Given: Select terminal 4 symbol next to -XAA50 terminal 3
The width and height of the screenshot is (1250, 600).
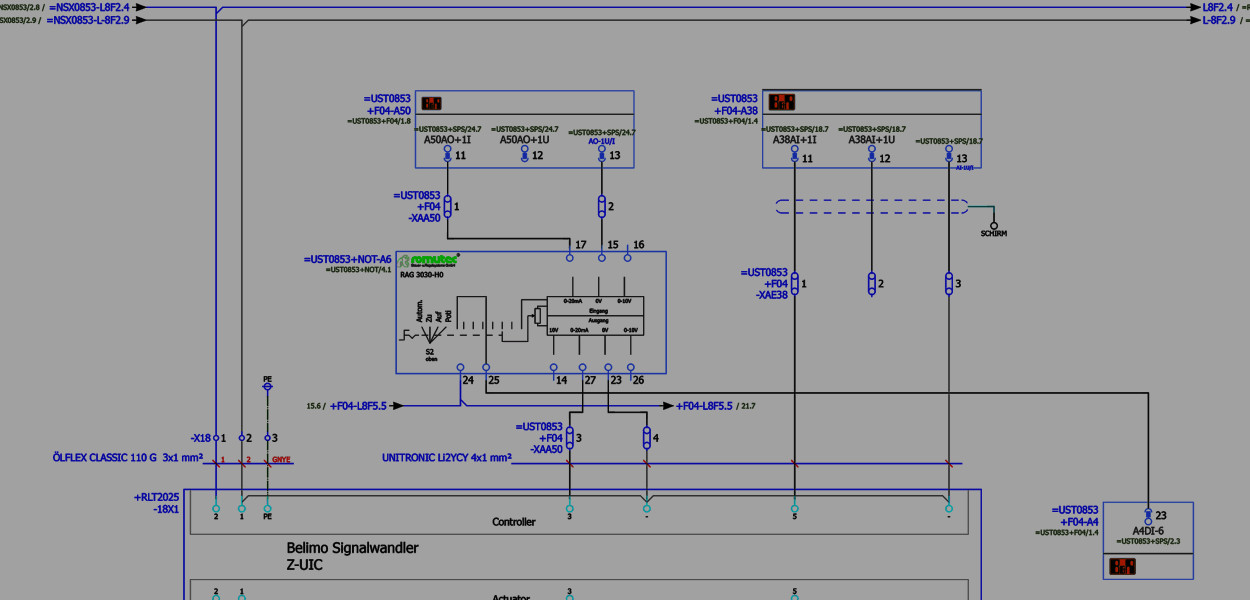Looking at the screenshot, I should click(x=647, y=438).
